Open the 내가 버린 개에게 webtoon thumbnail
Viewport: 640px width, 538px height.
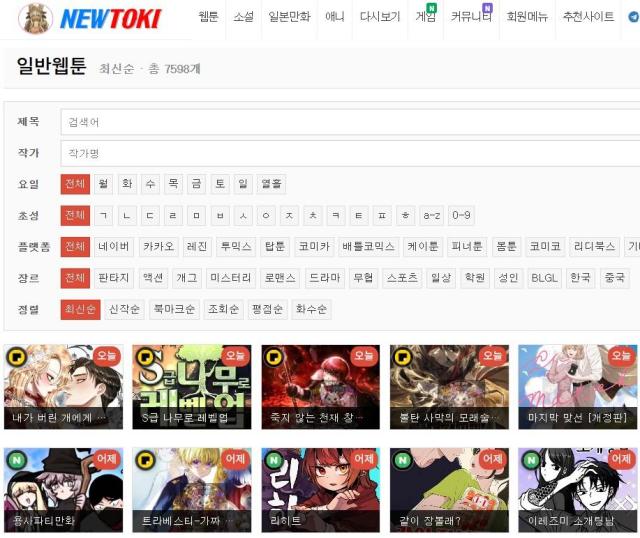[63, 387]
